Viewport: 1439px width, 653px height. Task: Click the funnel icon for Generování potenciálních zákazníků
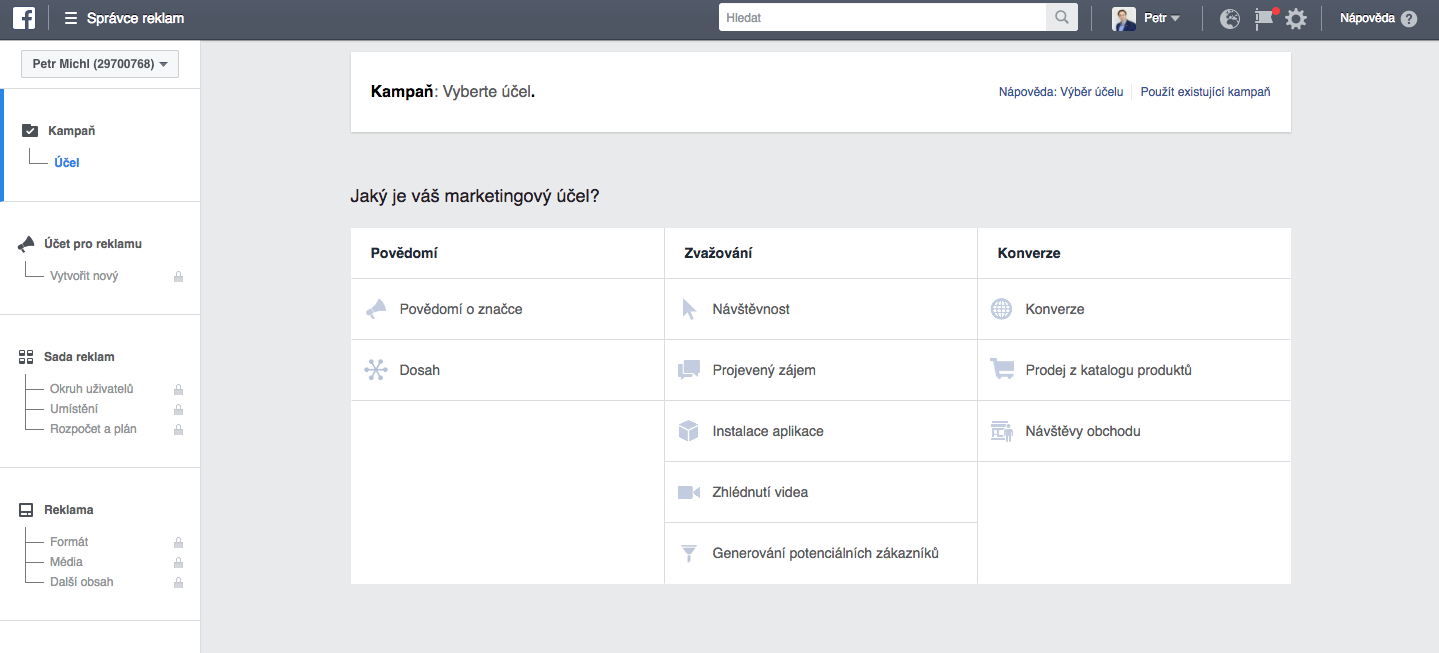pyautogui.click(x=688, y=553)
